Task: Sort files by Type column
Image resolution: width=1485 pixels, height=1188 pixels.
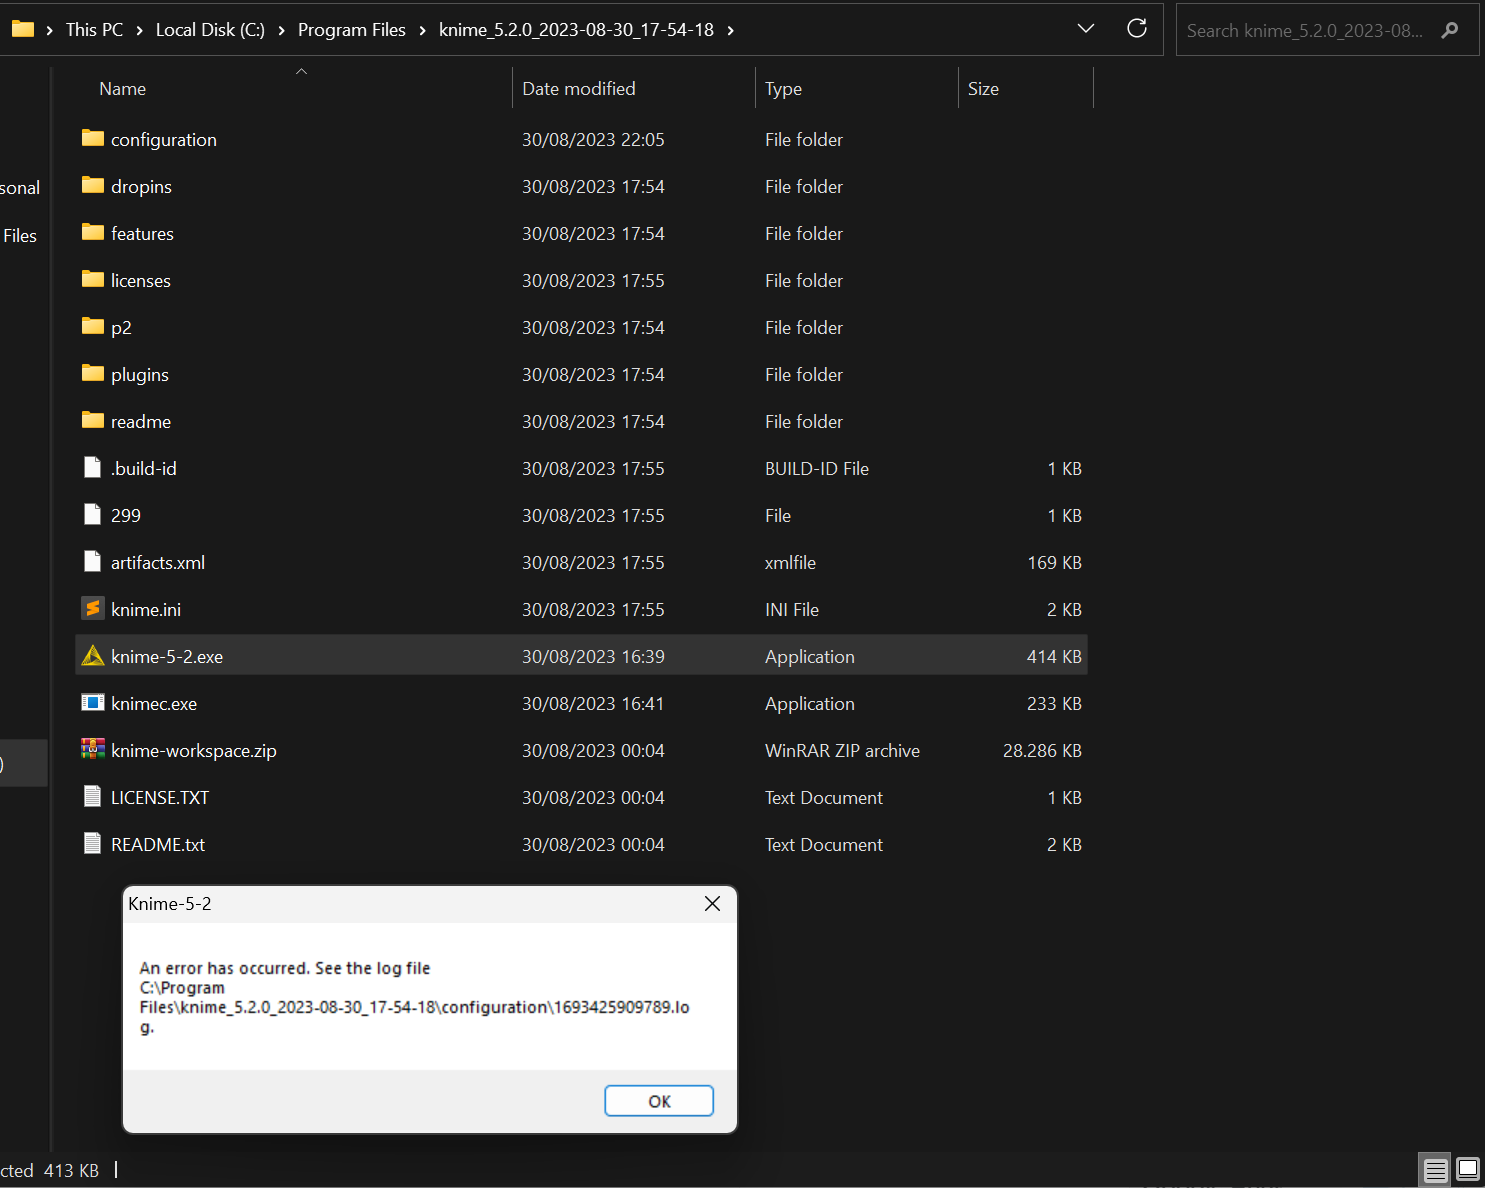Action: pyautogui.click(x=784, y=89)
